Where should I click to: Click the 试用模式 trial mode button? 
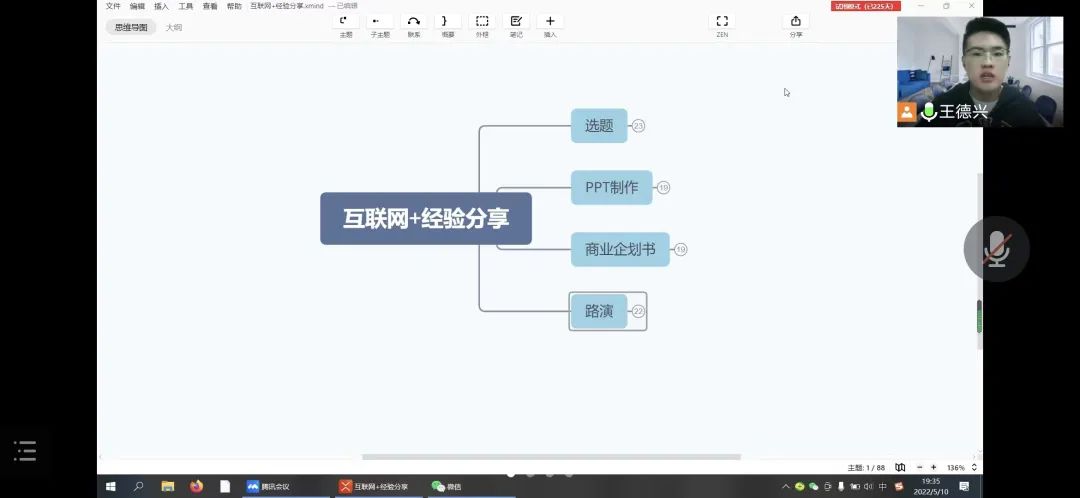(x=866, y=6)
